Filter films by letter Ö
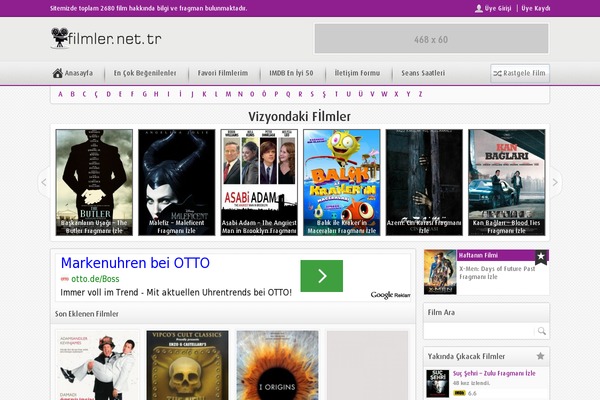The height and width of the screenshot is (400, 600). pyautogui.click(x=264, y=94)
